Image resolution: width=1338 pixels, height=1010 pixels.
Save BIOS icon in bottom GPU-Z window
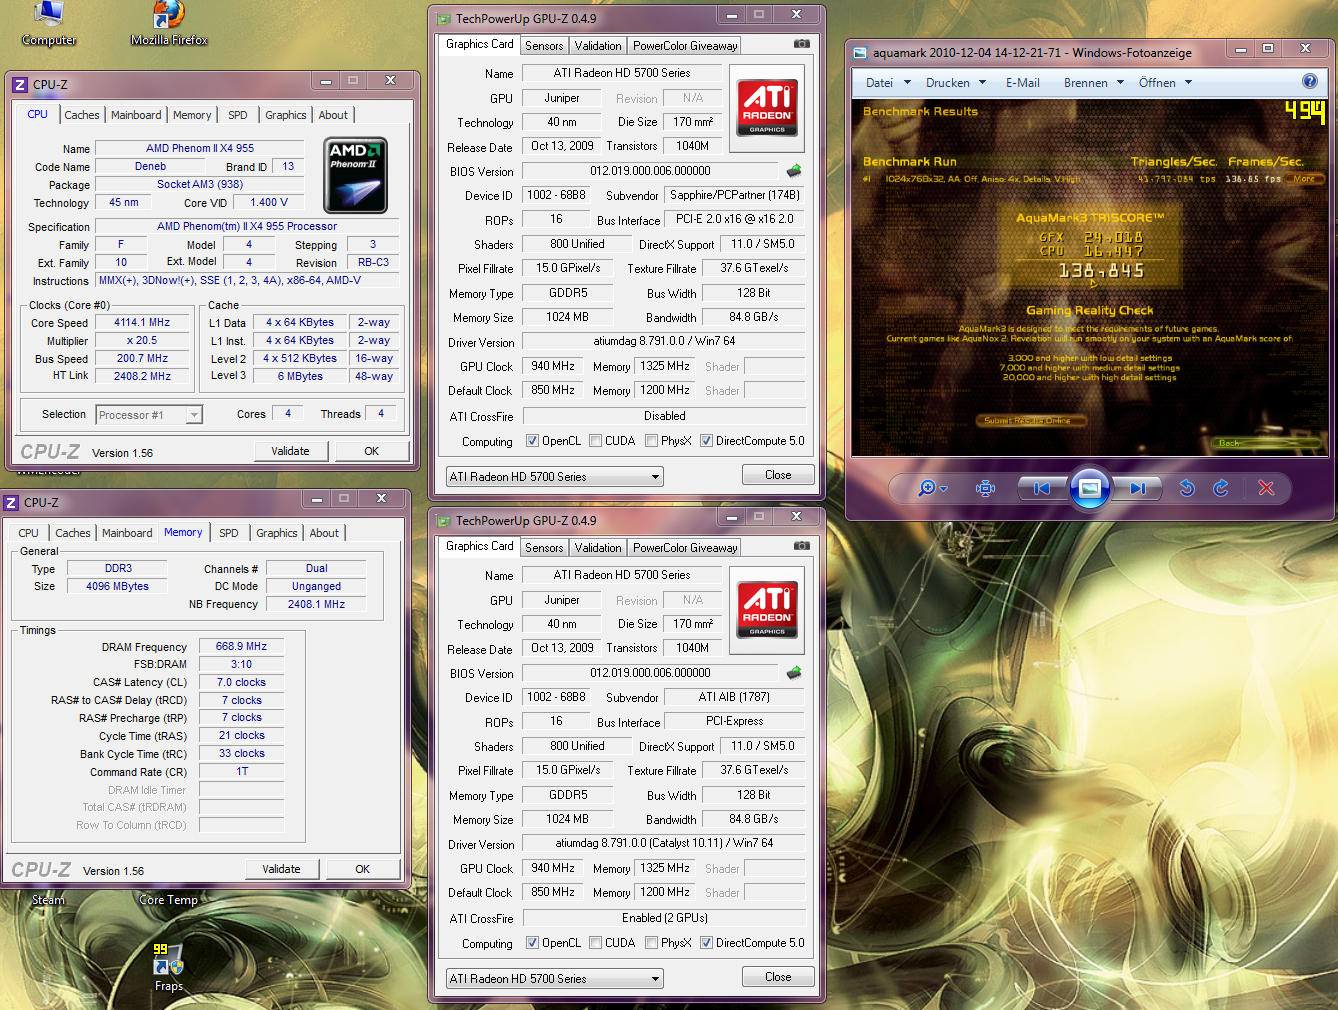point(794,673)
